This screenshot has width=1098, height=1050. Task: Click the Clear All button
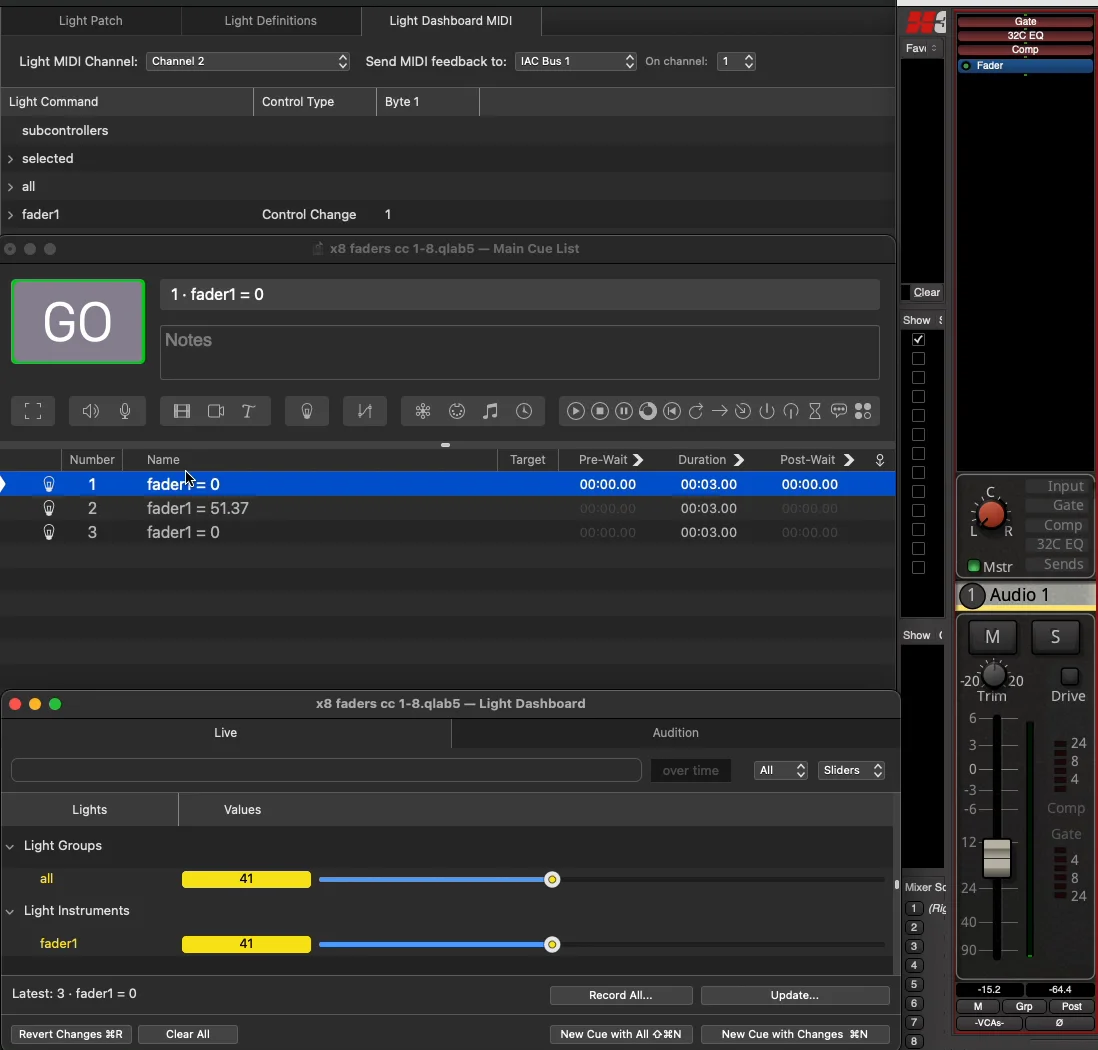point(188,1034)
